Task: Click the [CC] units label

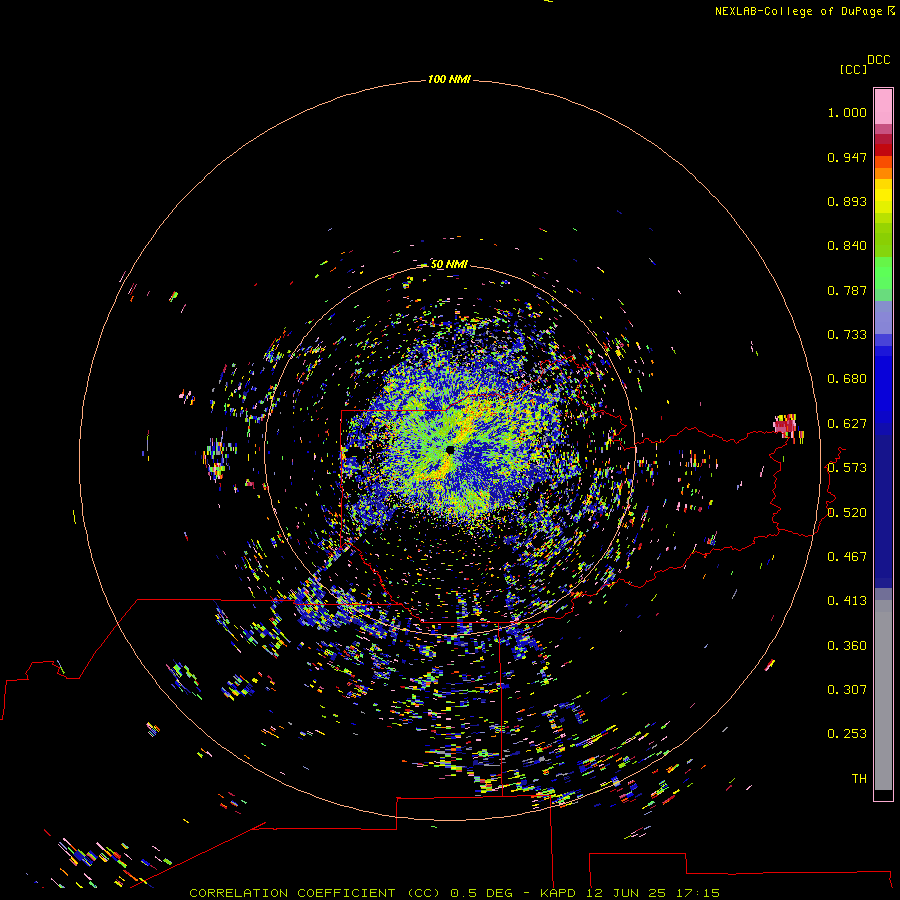Action: point(853,69)
